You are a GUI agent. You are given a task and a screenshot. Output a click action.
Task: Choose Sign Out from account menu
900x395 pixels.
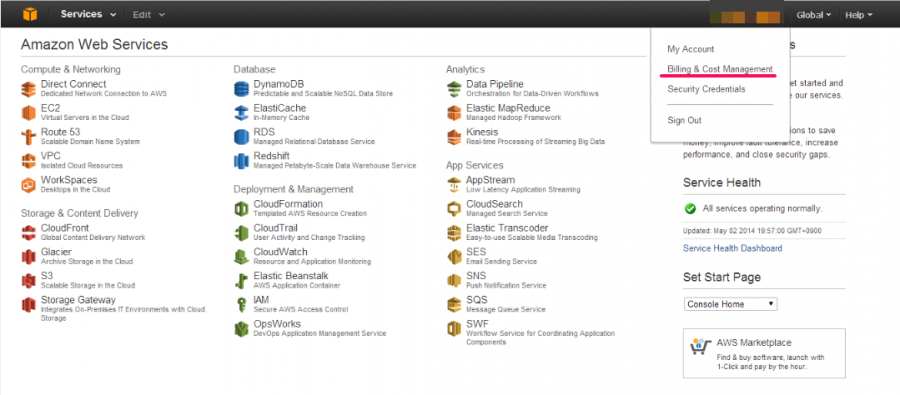coord(684,120)
